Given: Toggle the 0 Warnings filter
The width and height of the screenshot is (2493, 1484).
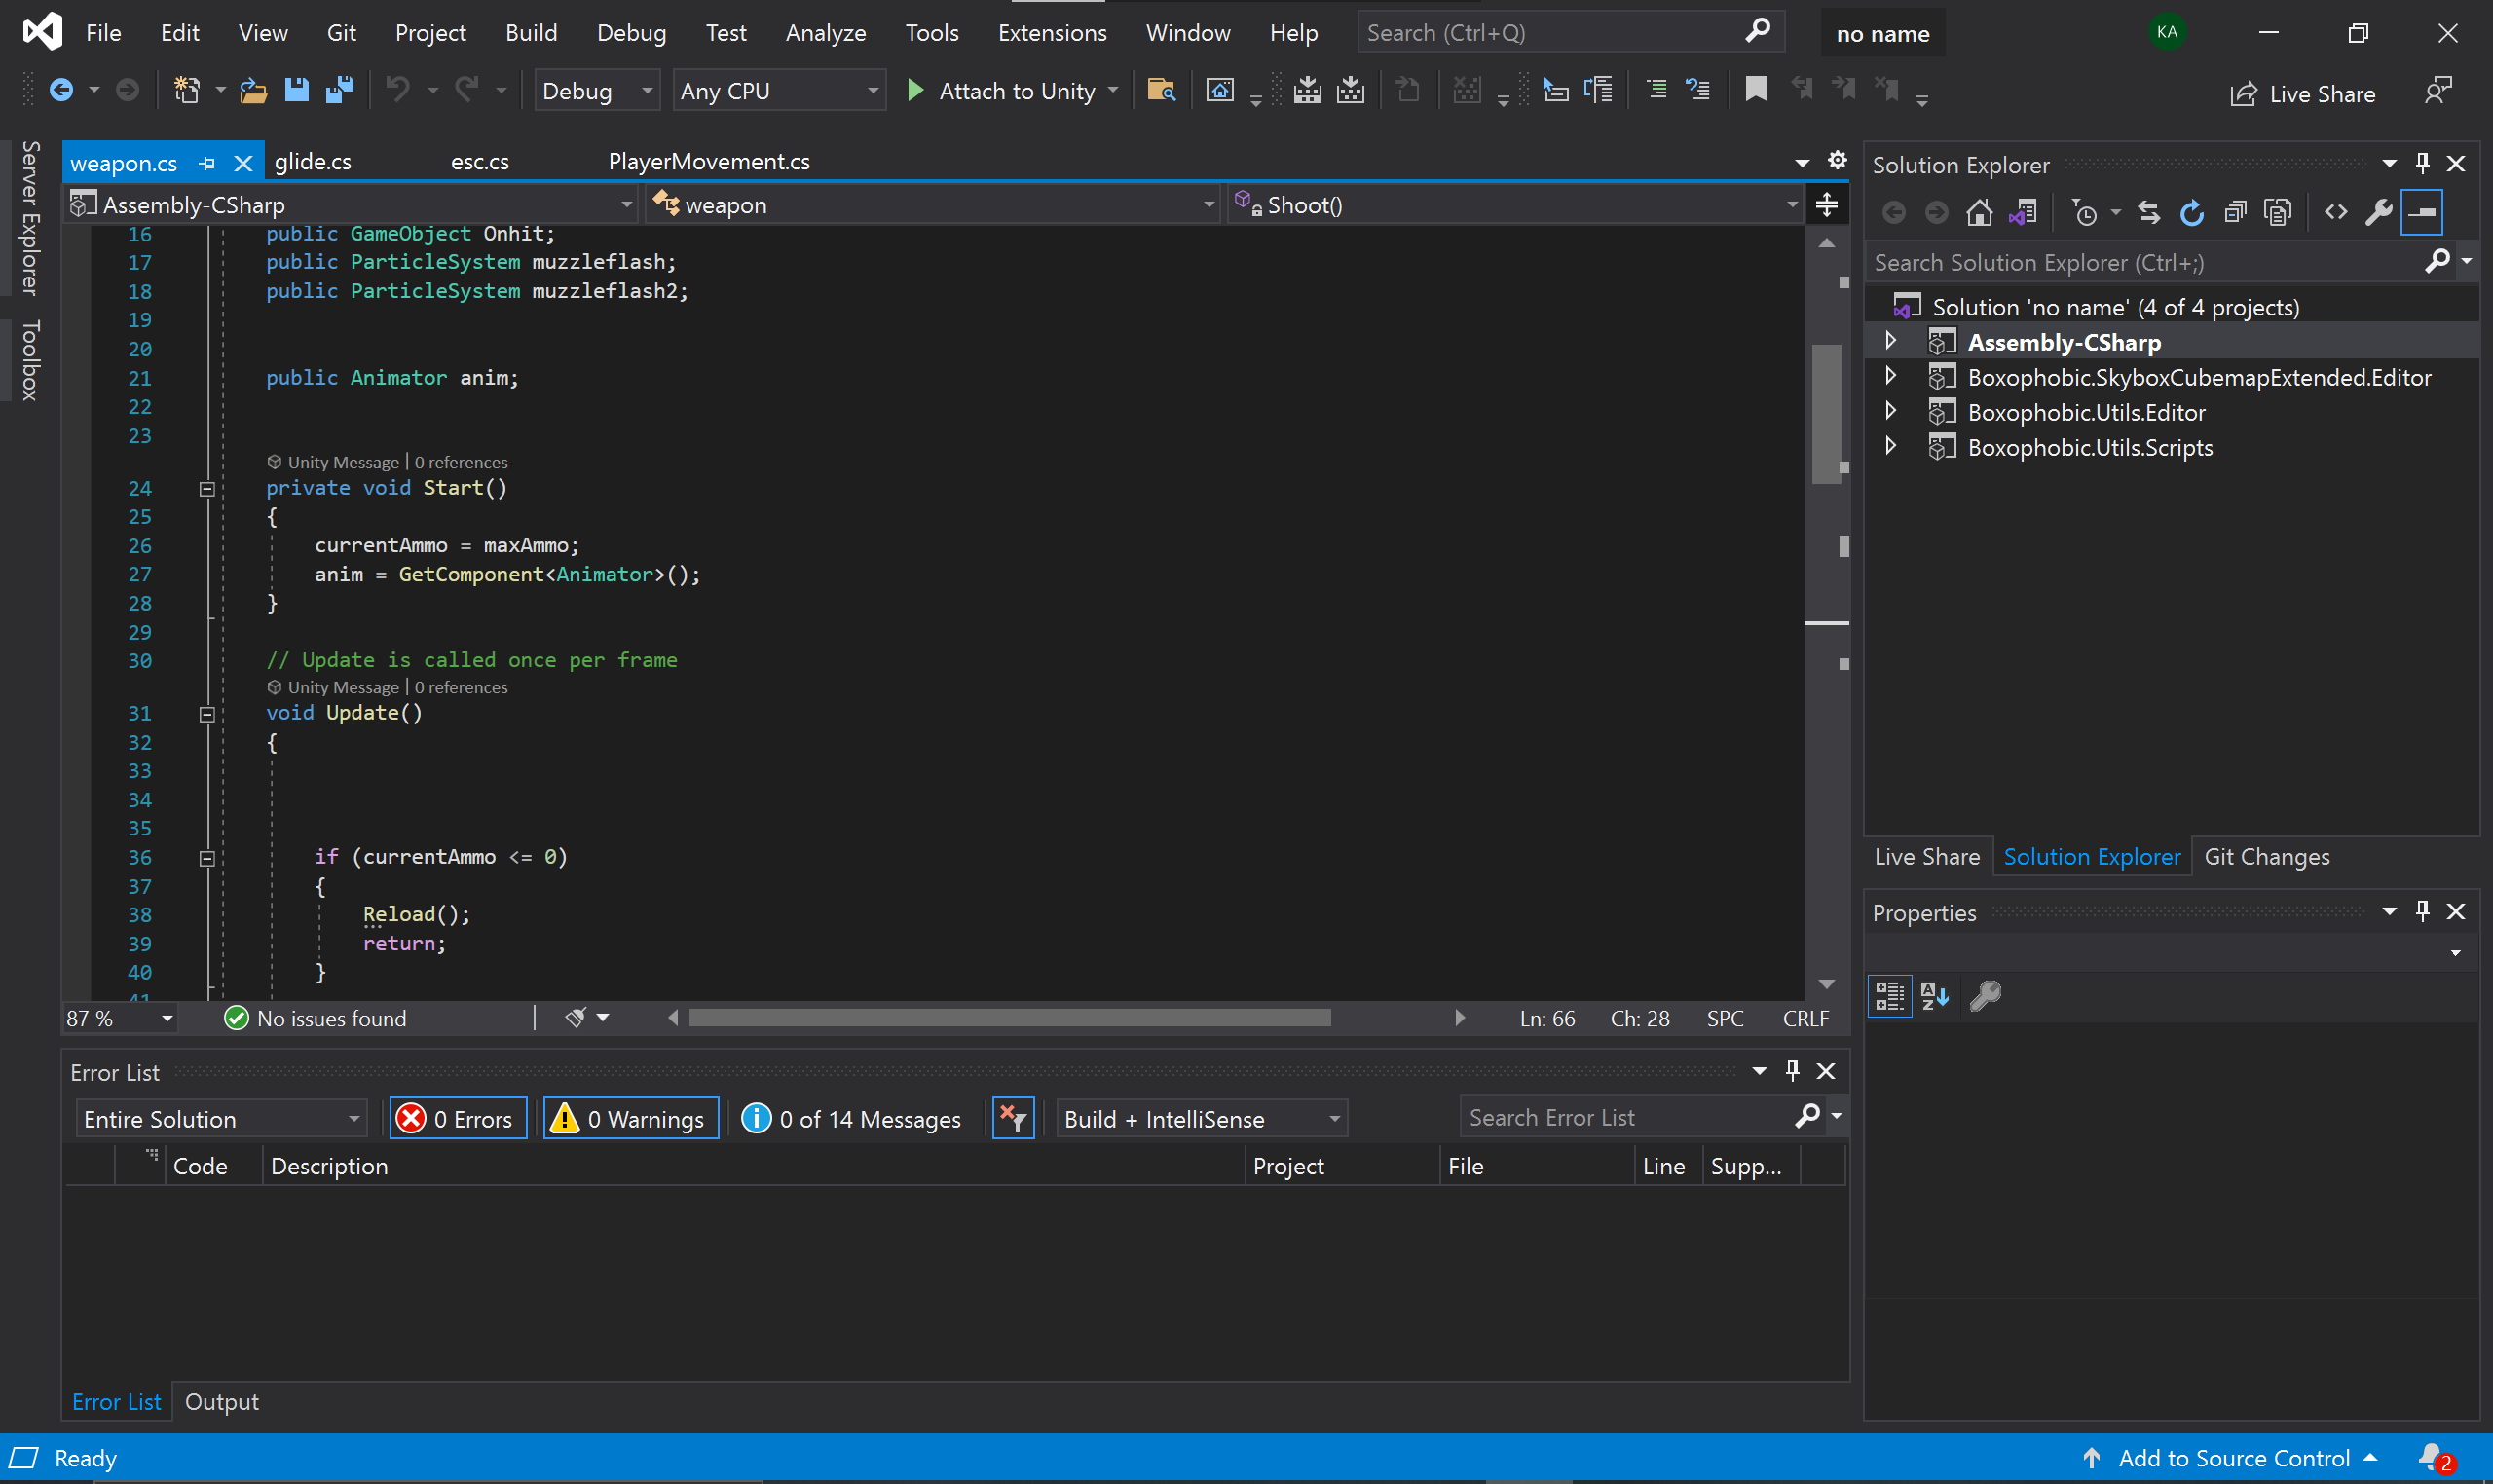Looking at the screenshot, I should coord(631,1118).
